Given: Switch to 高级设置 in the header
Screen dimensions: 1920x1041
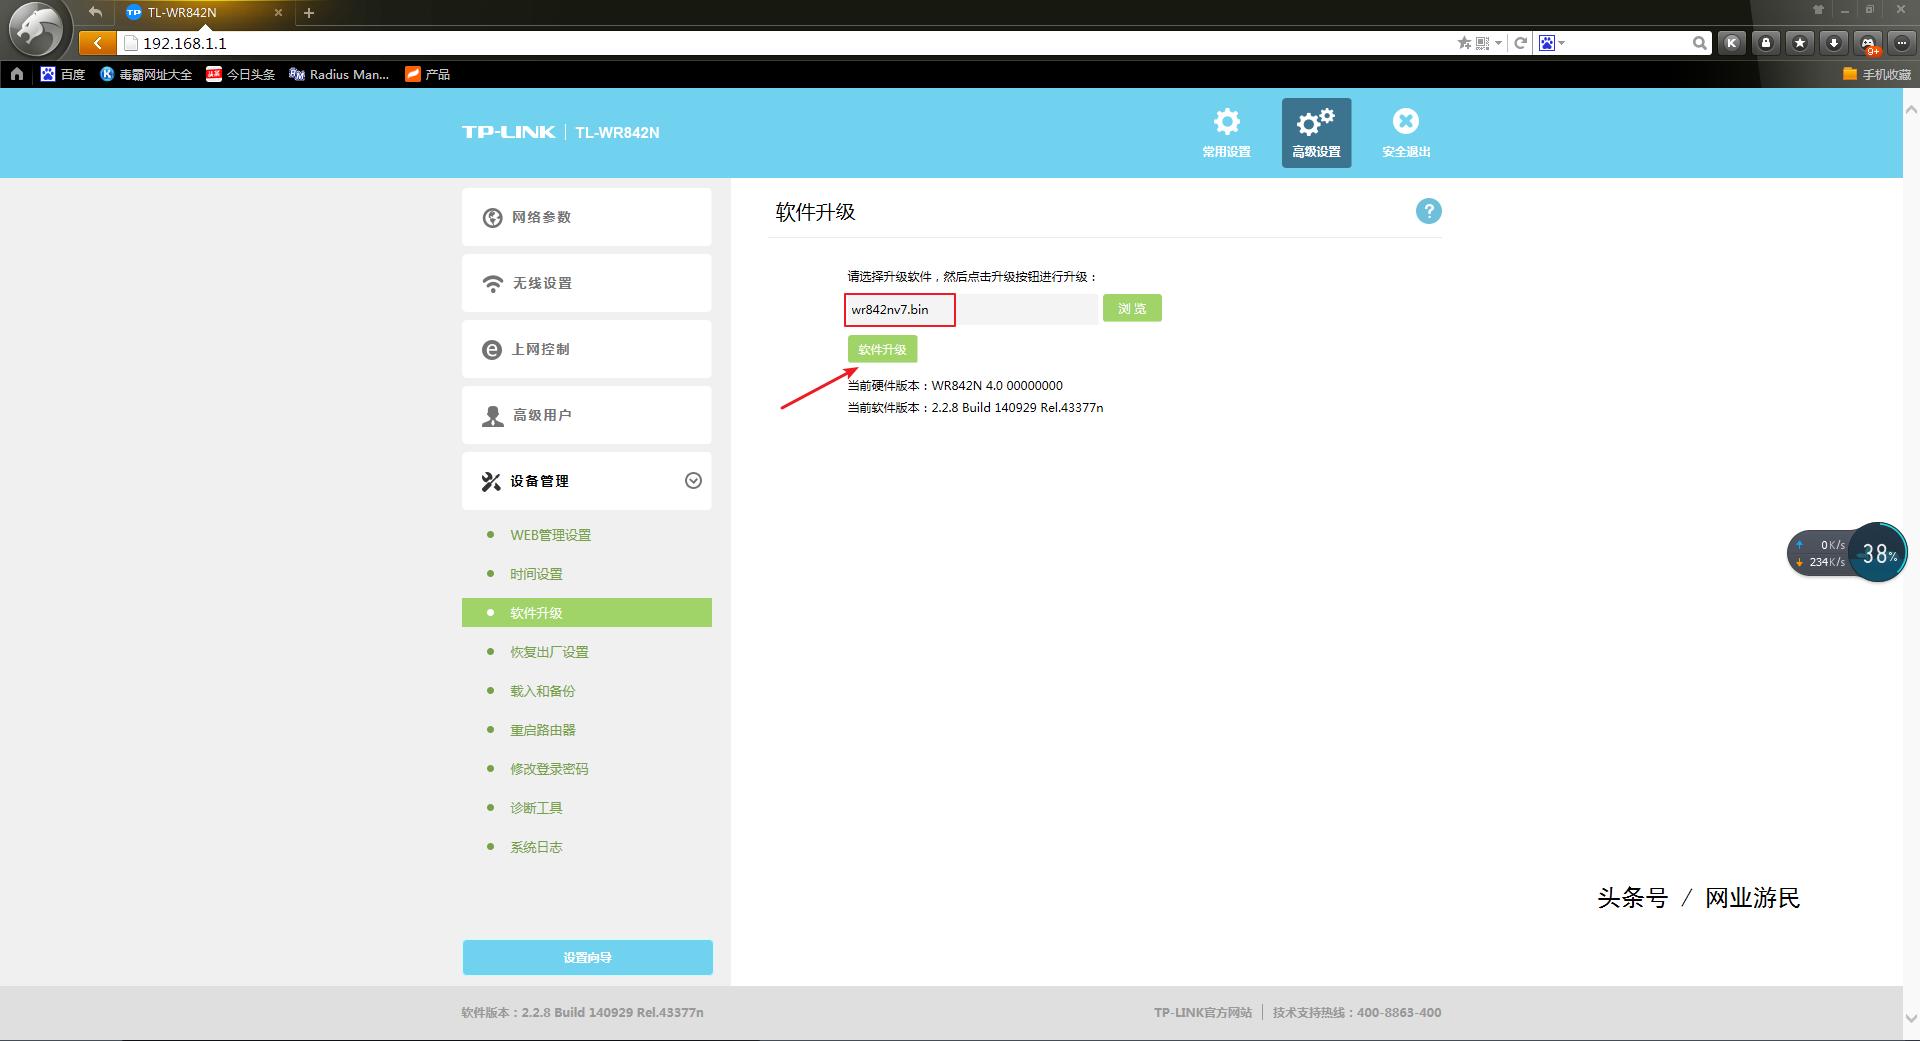Looking at the screenshot, I should 1316,132.
